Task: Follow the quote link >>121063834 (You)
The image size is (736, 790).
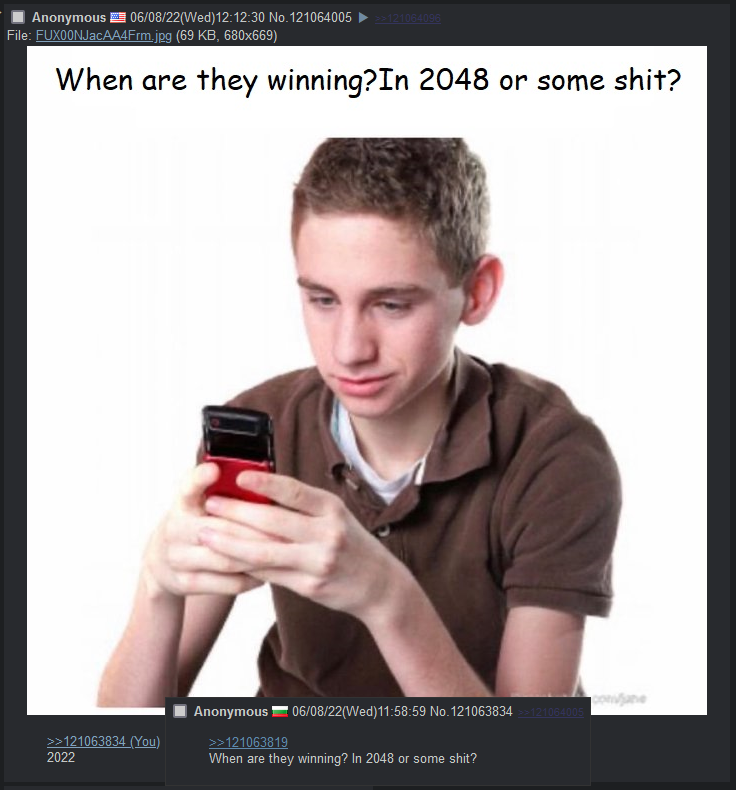Action: pos(103,742)
